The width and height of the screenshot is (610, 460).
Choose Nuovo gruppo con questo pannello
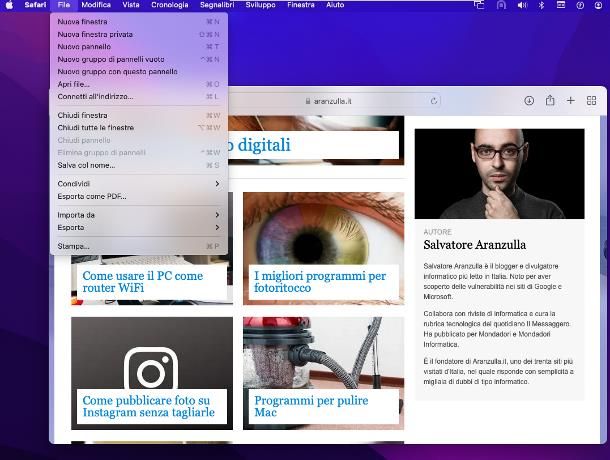coord(139,72)
